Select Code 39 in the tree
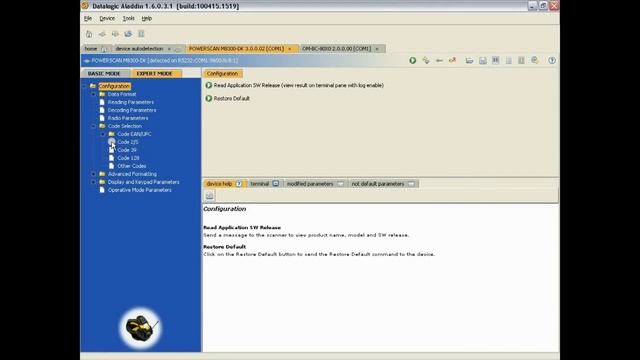The width and height of the screenshot is (640, 360). [x=127, y=150]
